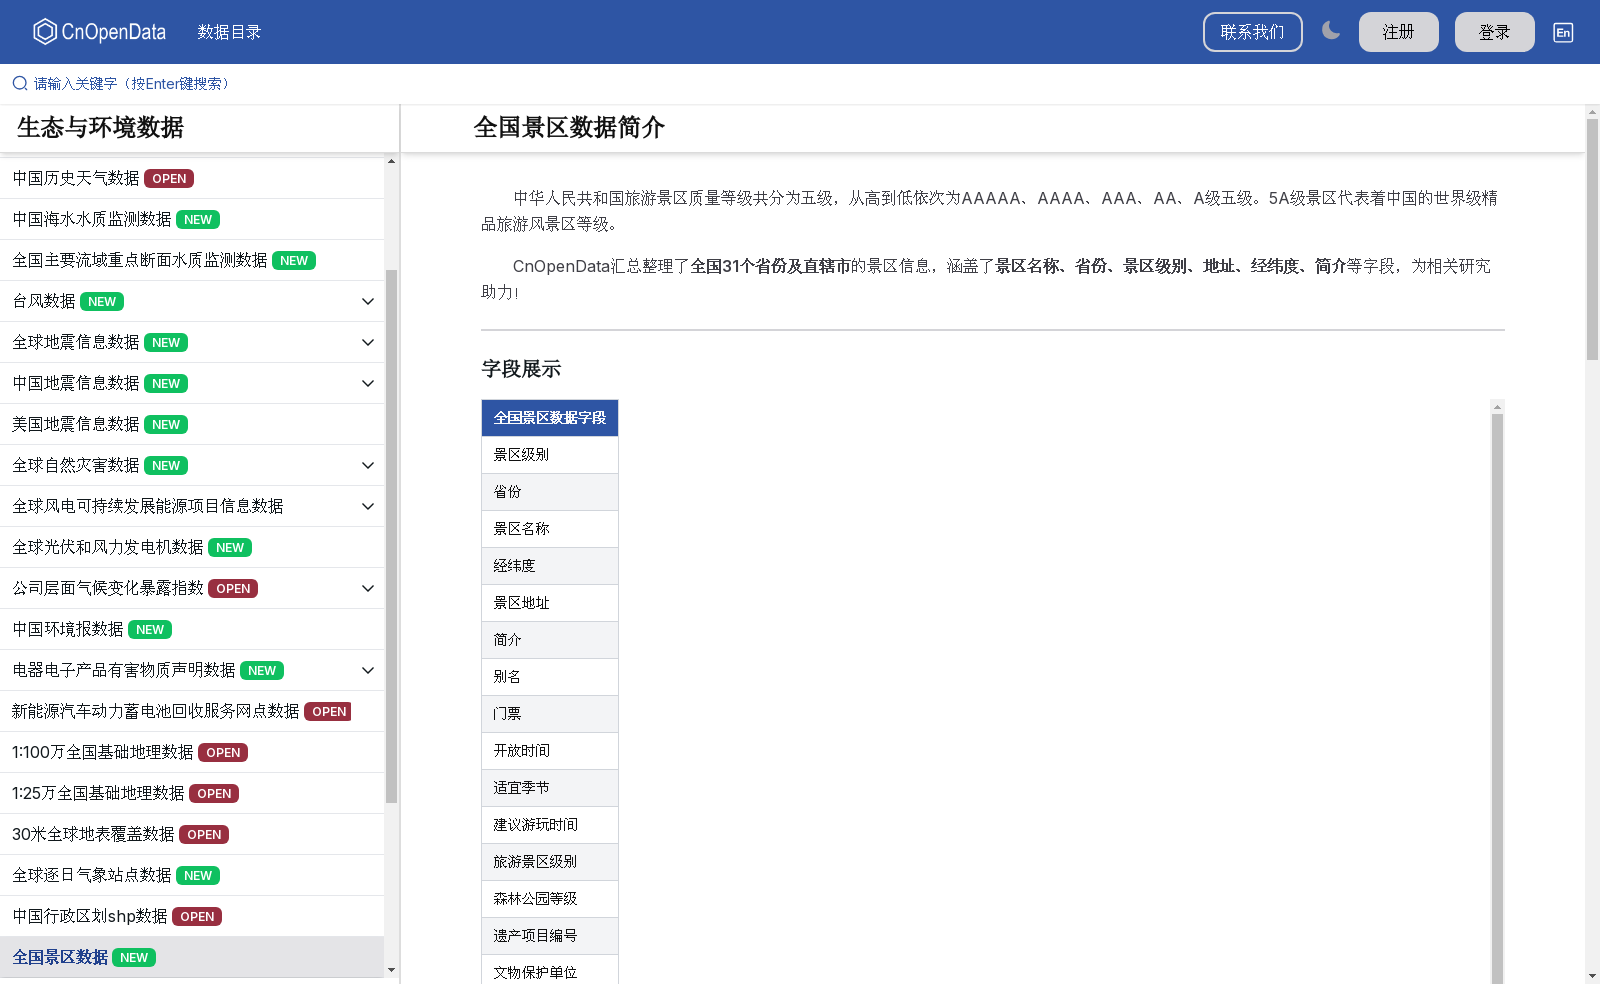Viewport: 1600px width, 1000px height.
Task: Click NEW badge beside 台风数据
Action: [x=102, y=301]
